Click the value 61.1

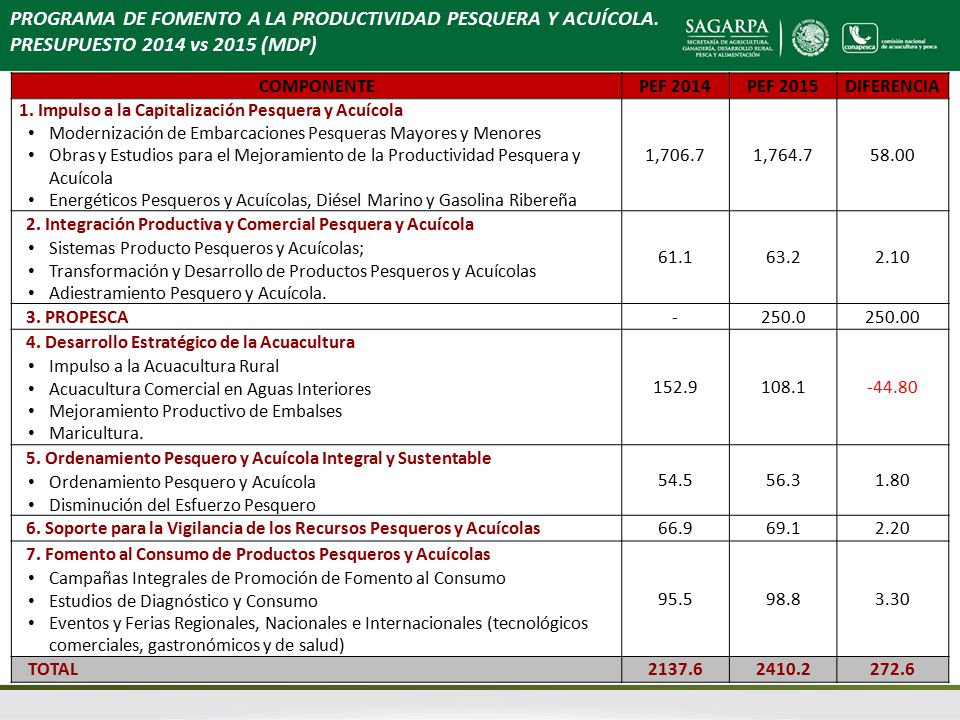pyautogui.click(x=675, y=257)
